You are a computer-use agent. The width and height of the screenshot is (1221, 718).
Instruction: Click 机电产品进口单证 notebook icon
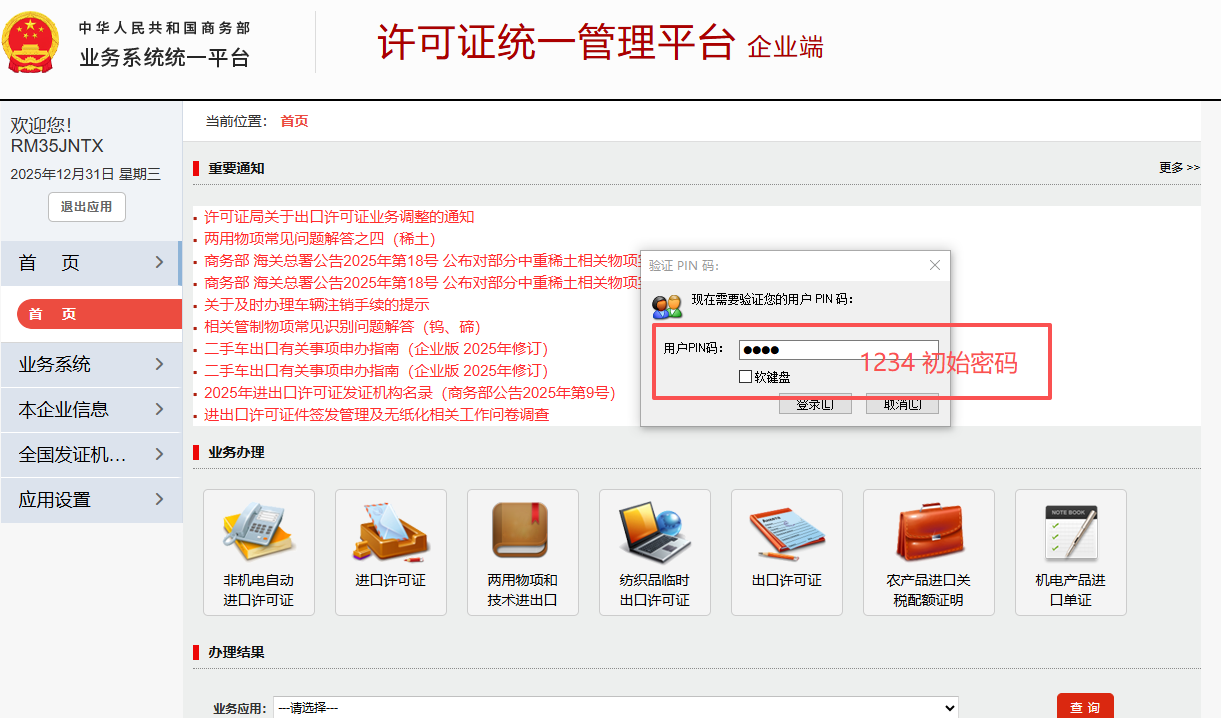[x=1070, y=531]
